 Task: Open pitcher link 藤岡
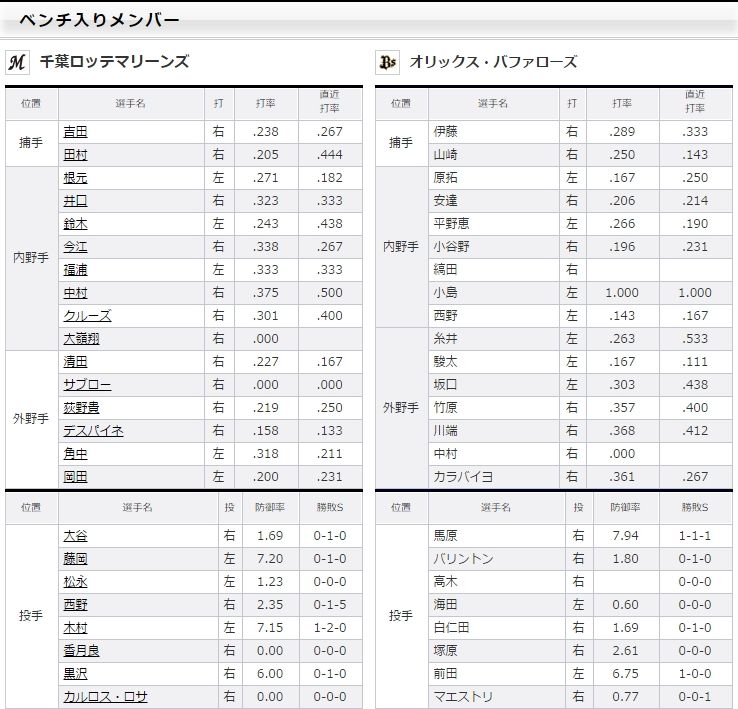75,559
